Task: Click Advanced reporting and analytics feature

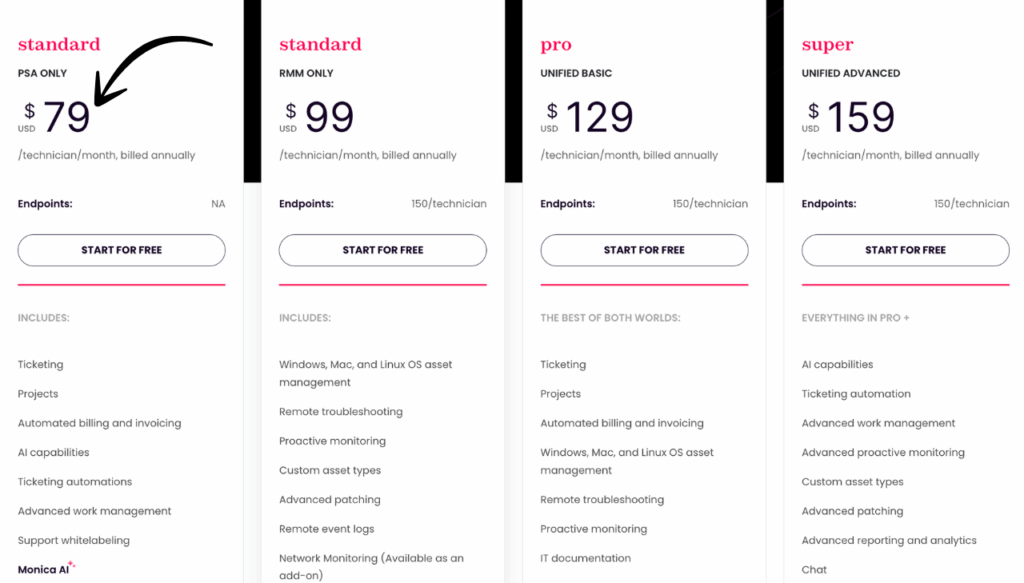Action: (889, 540)
